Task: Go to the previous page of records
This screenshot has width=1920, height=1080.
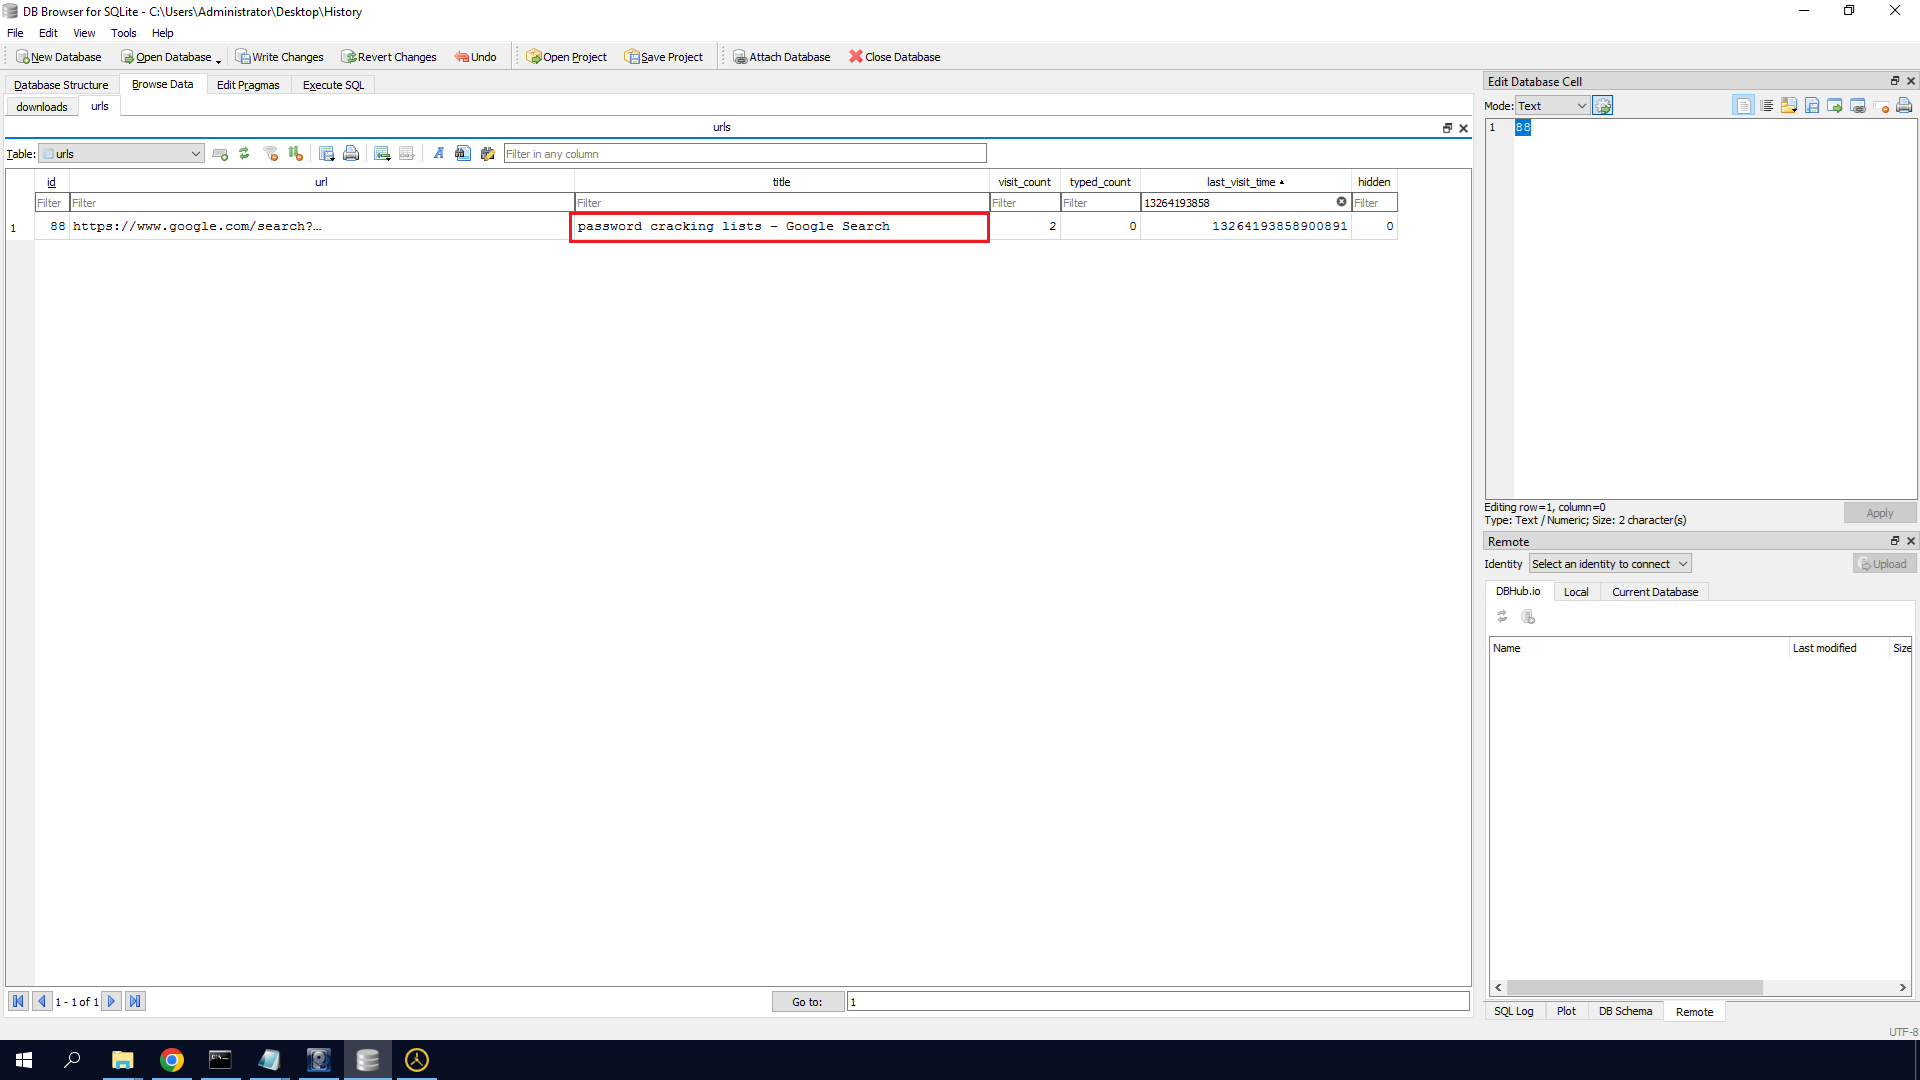Action: pyautogui.click(x=42, y=1001)
